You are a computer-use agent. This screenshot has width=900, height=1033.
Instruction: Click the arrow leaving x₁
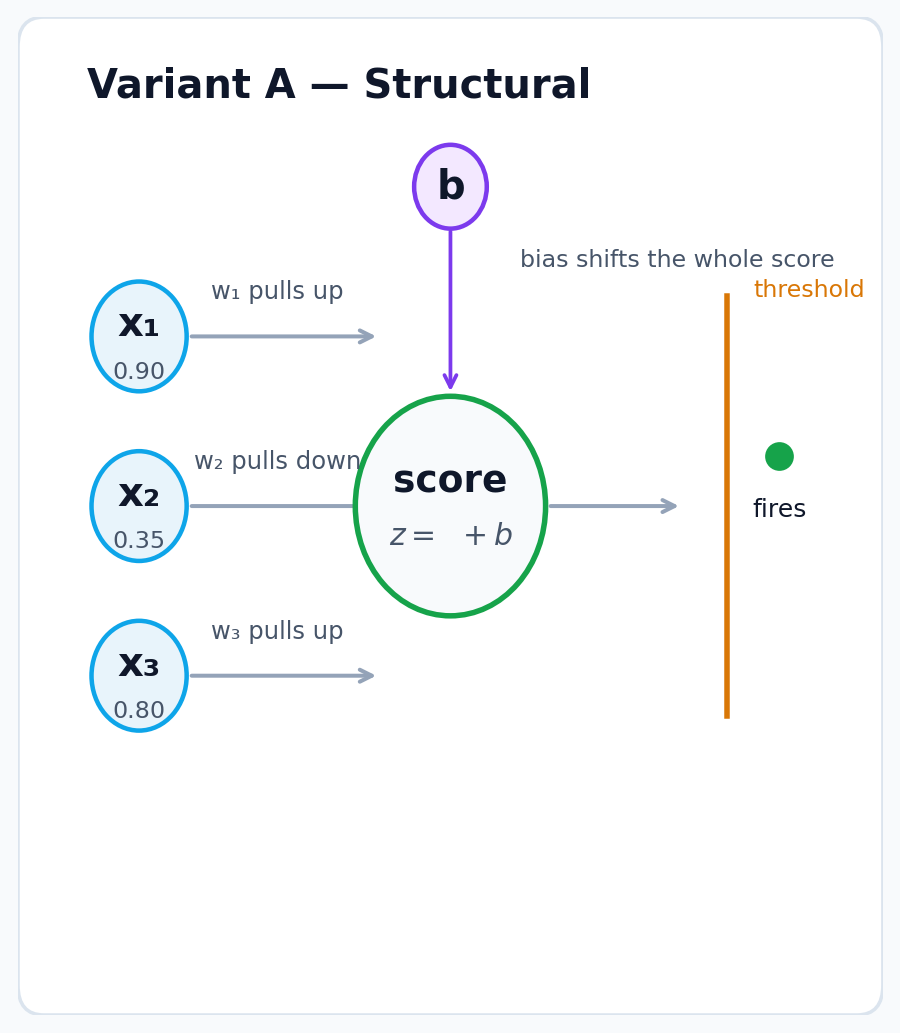[282, 336]
